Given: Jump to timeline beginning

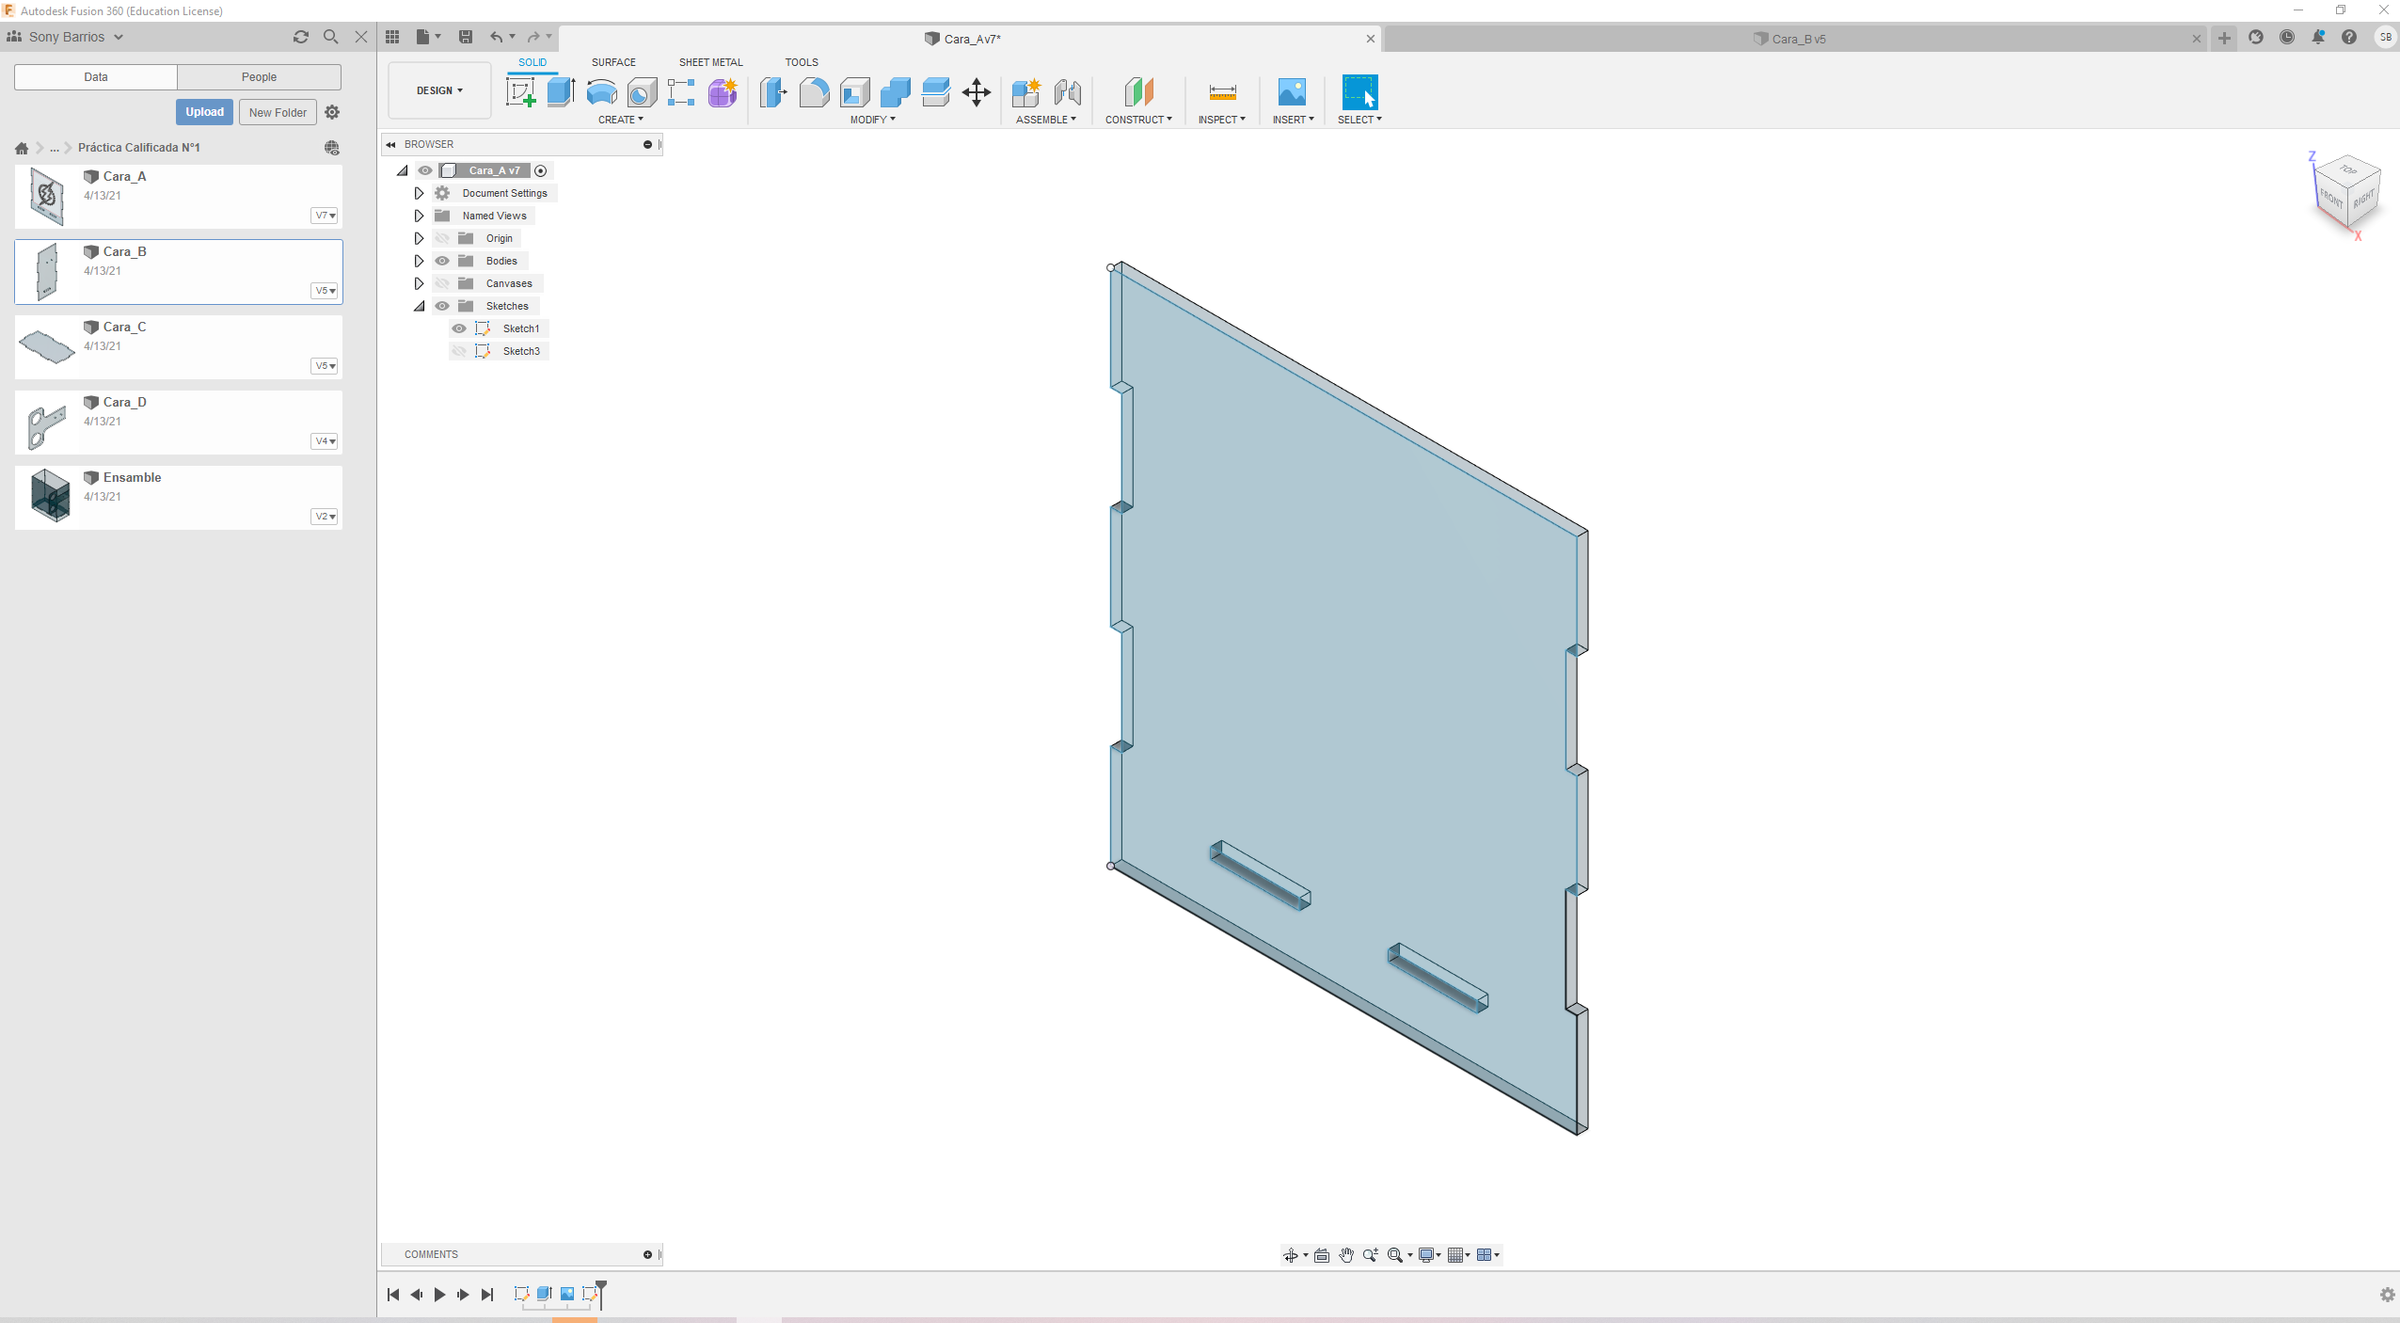Looking at the screenshot, I should 393,1295.
